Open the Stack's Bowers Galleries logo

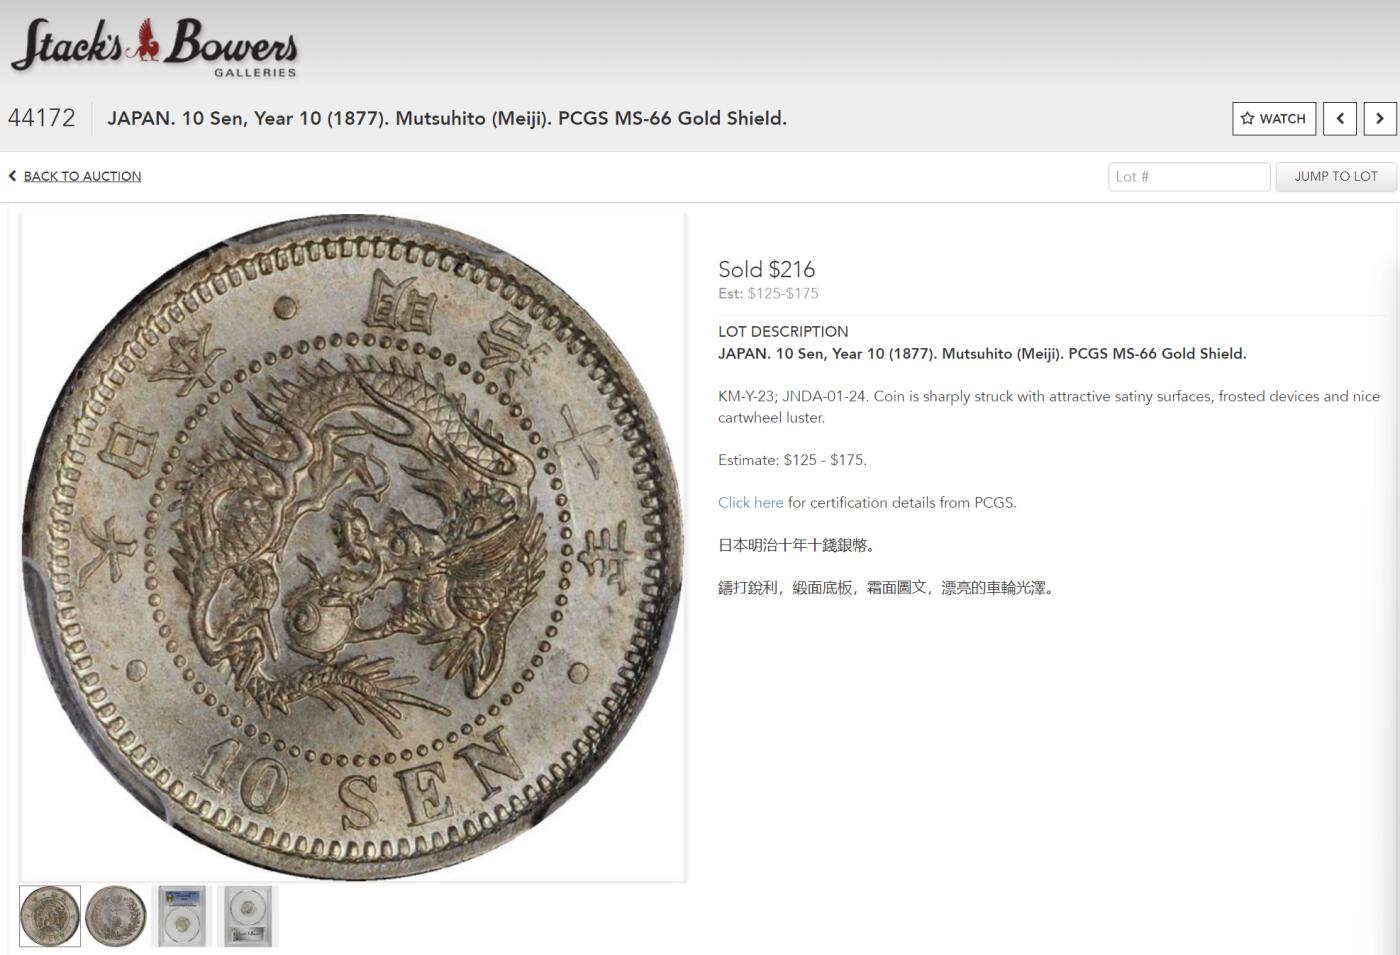[154, 46]
